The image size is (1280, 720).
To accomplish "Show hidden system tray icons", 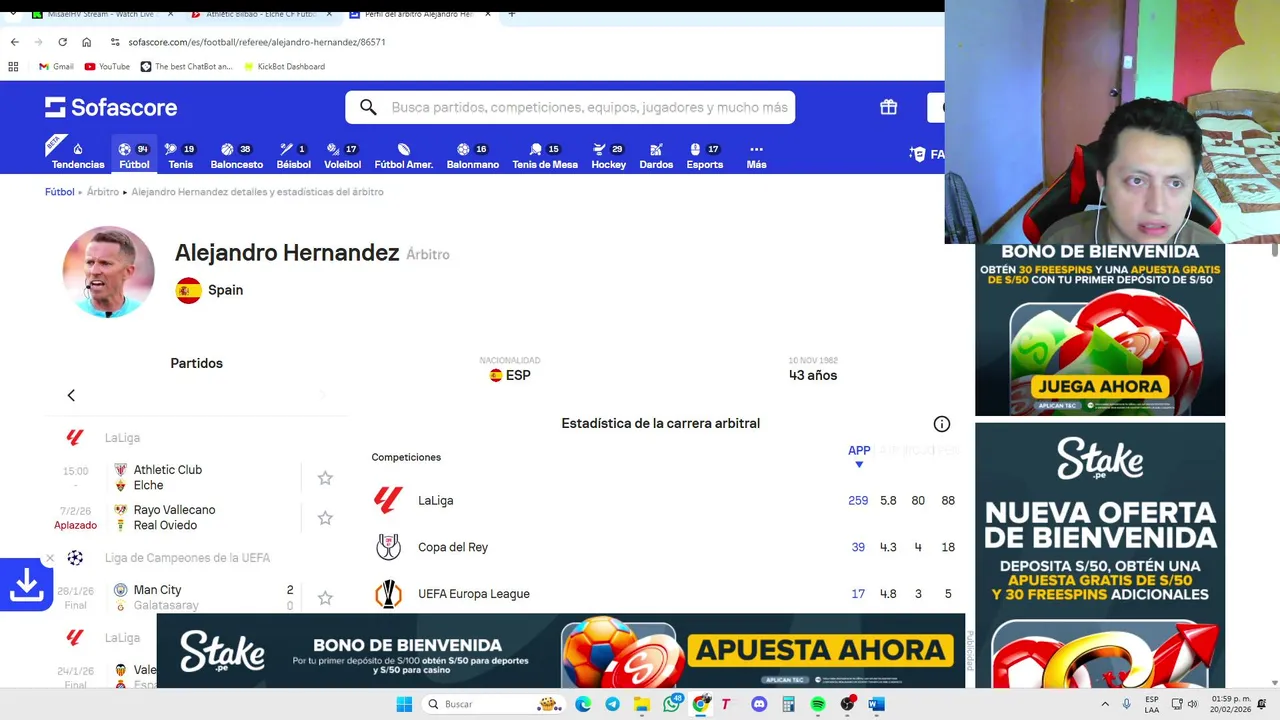I will coord(1105,704).
